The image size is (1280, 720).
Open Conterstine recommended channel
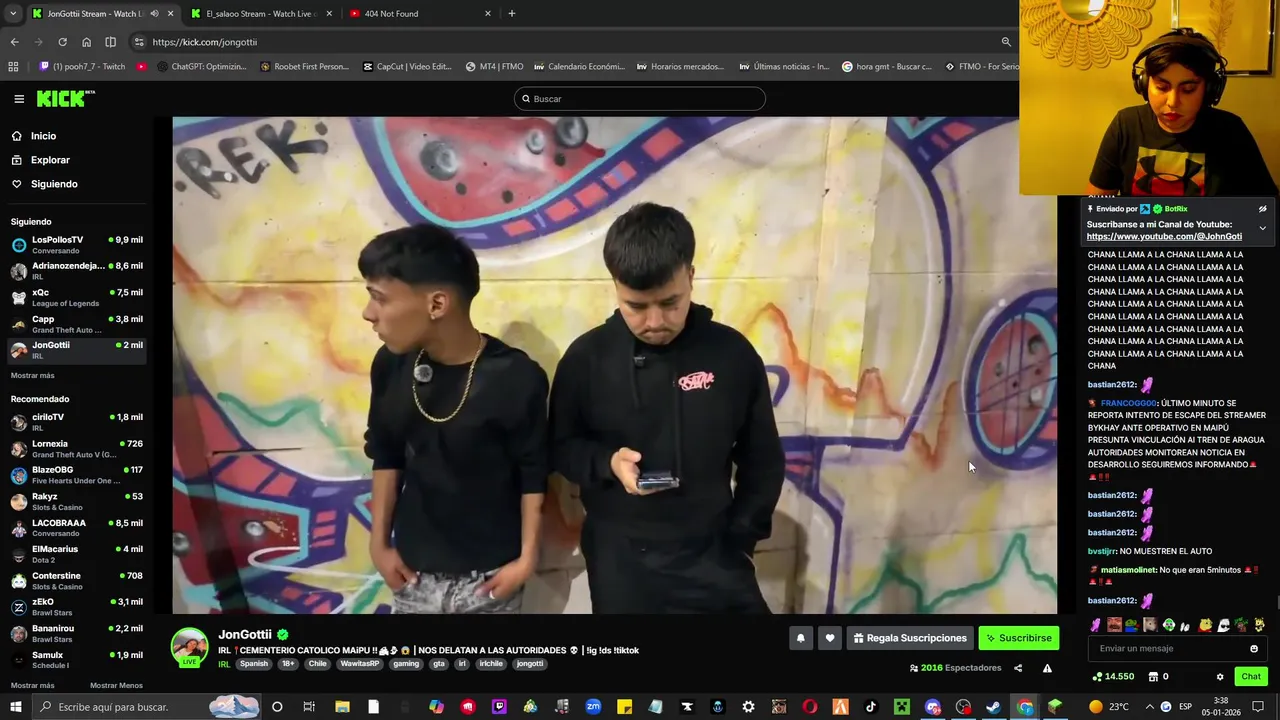[77, 581]
